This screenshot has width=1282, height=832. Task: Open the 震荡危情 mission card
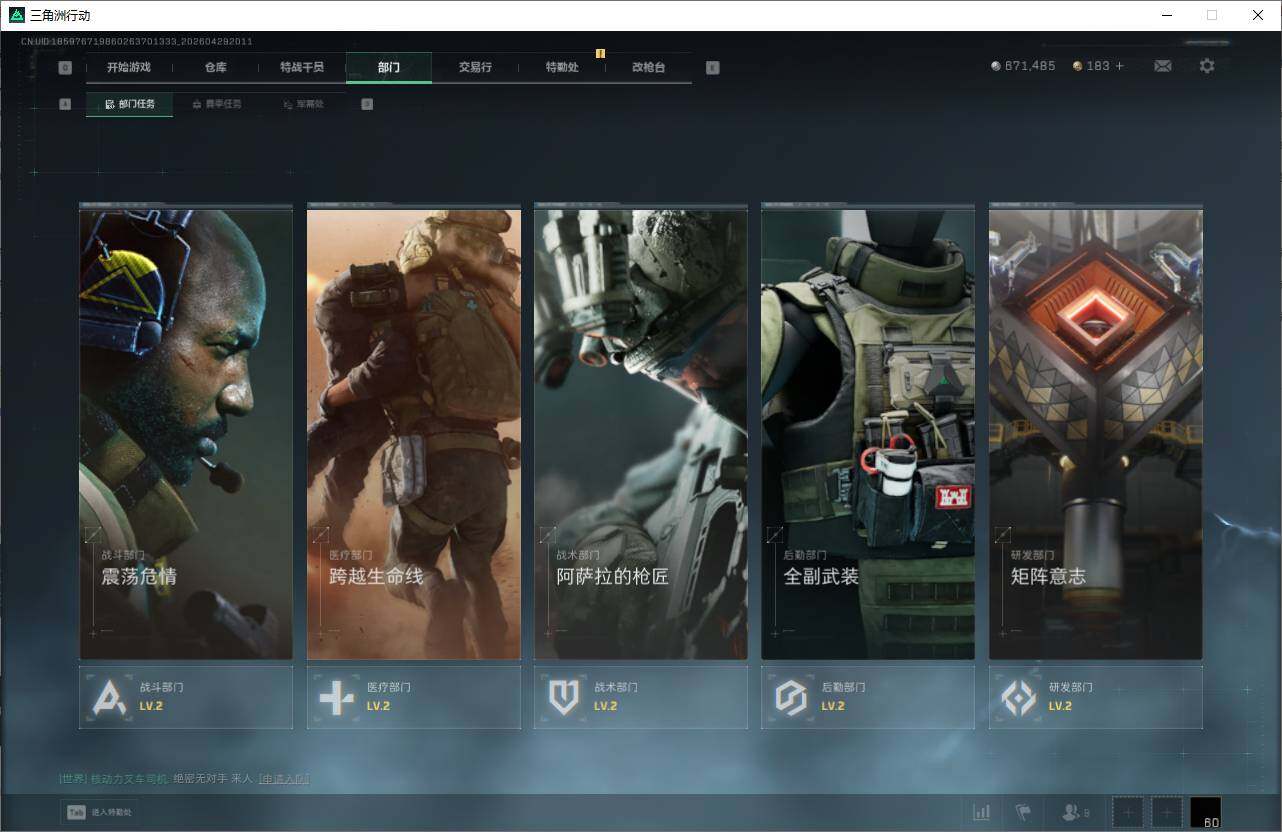point(186,432)
